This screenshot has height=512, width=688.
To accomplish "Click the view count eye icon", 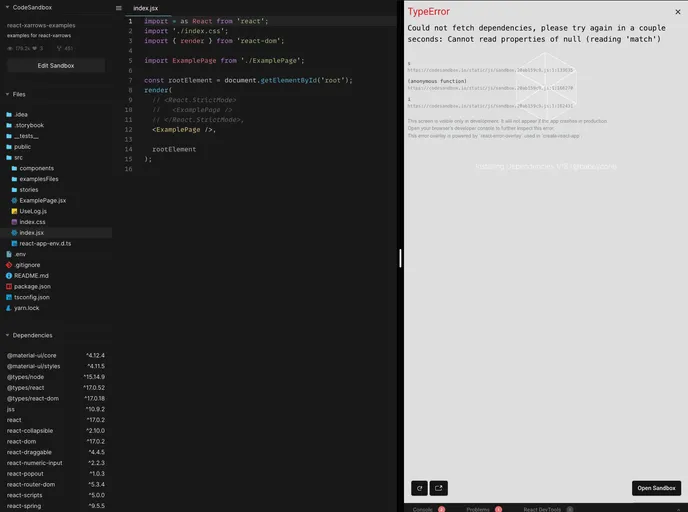I will [10, 48].
